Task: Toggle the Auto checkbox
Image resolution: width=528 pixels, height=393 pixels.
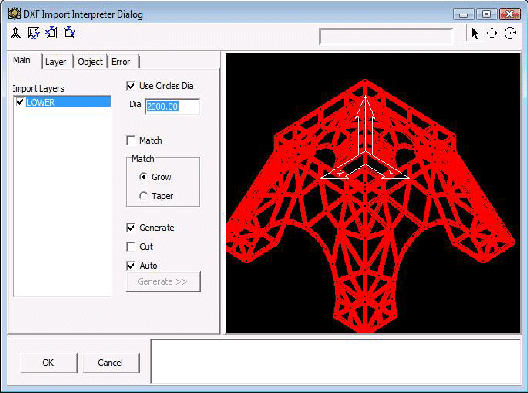Action: [130, 266]
